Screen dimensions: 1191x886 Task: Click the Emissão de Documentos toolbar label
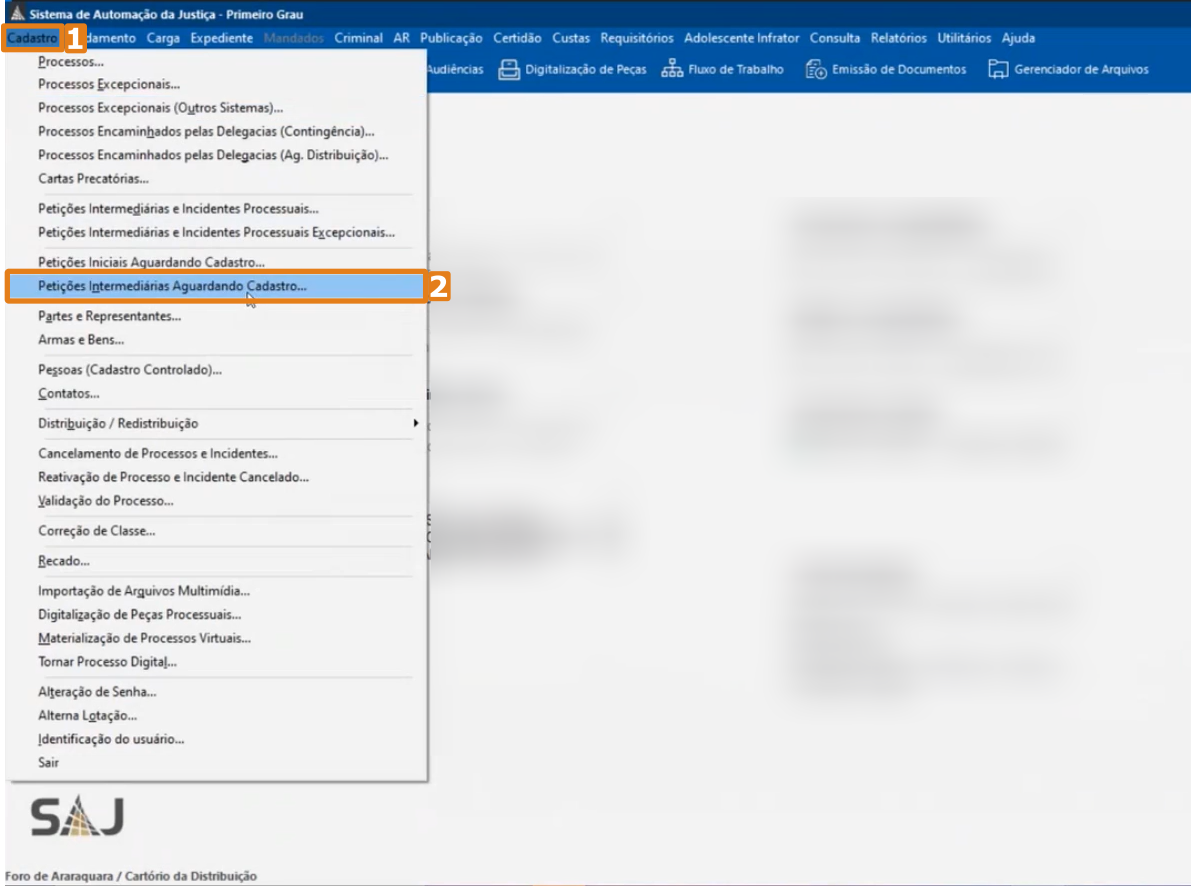pyautogui.click(x=899, y=69)
